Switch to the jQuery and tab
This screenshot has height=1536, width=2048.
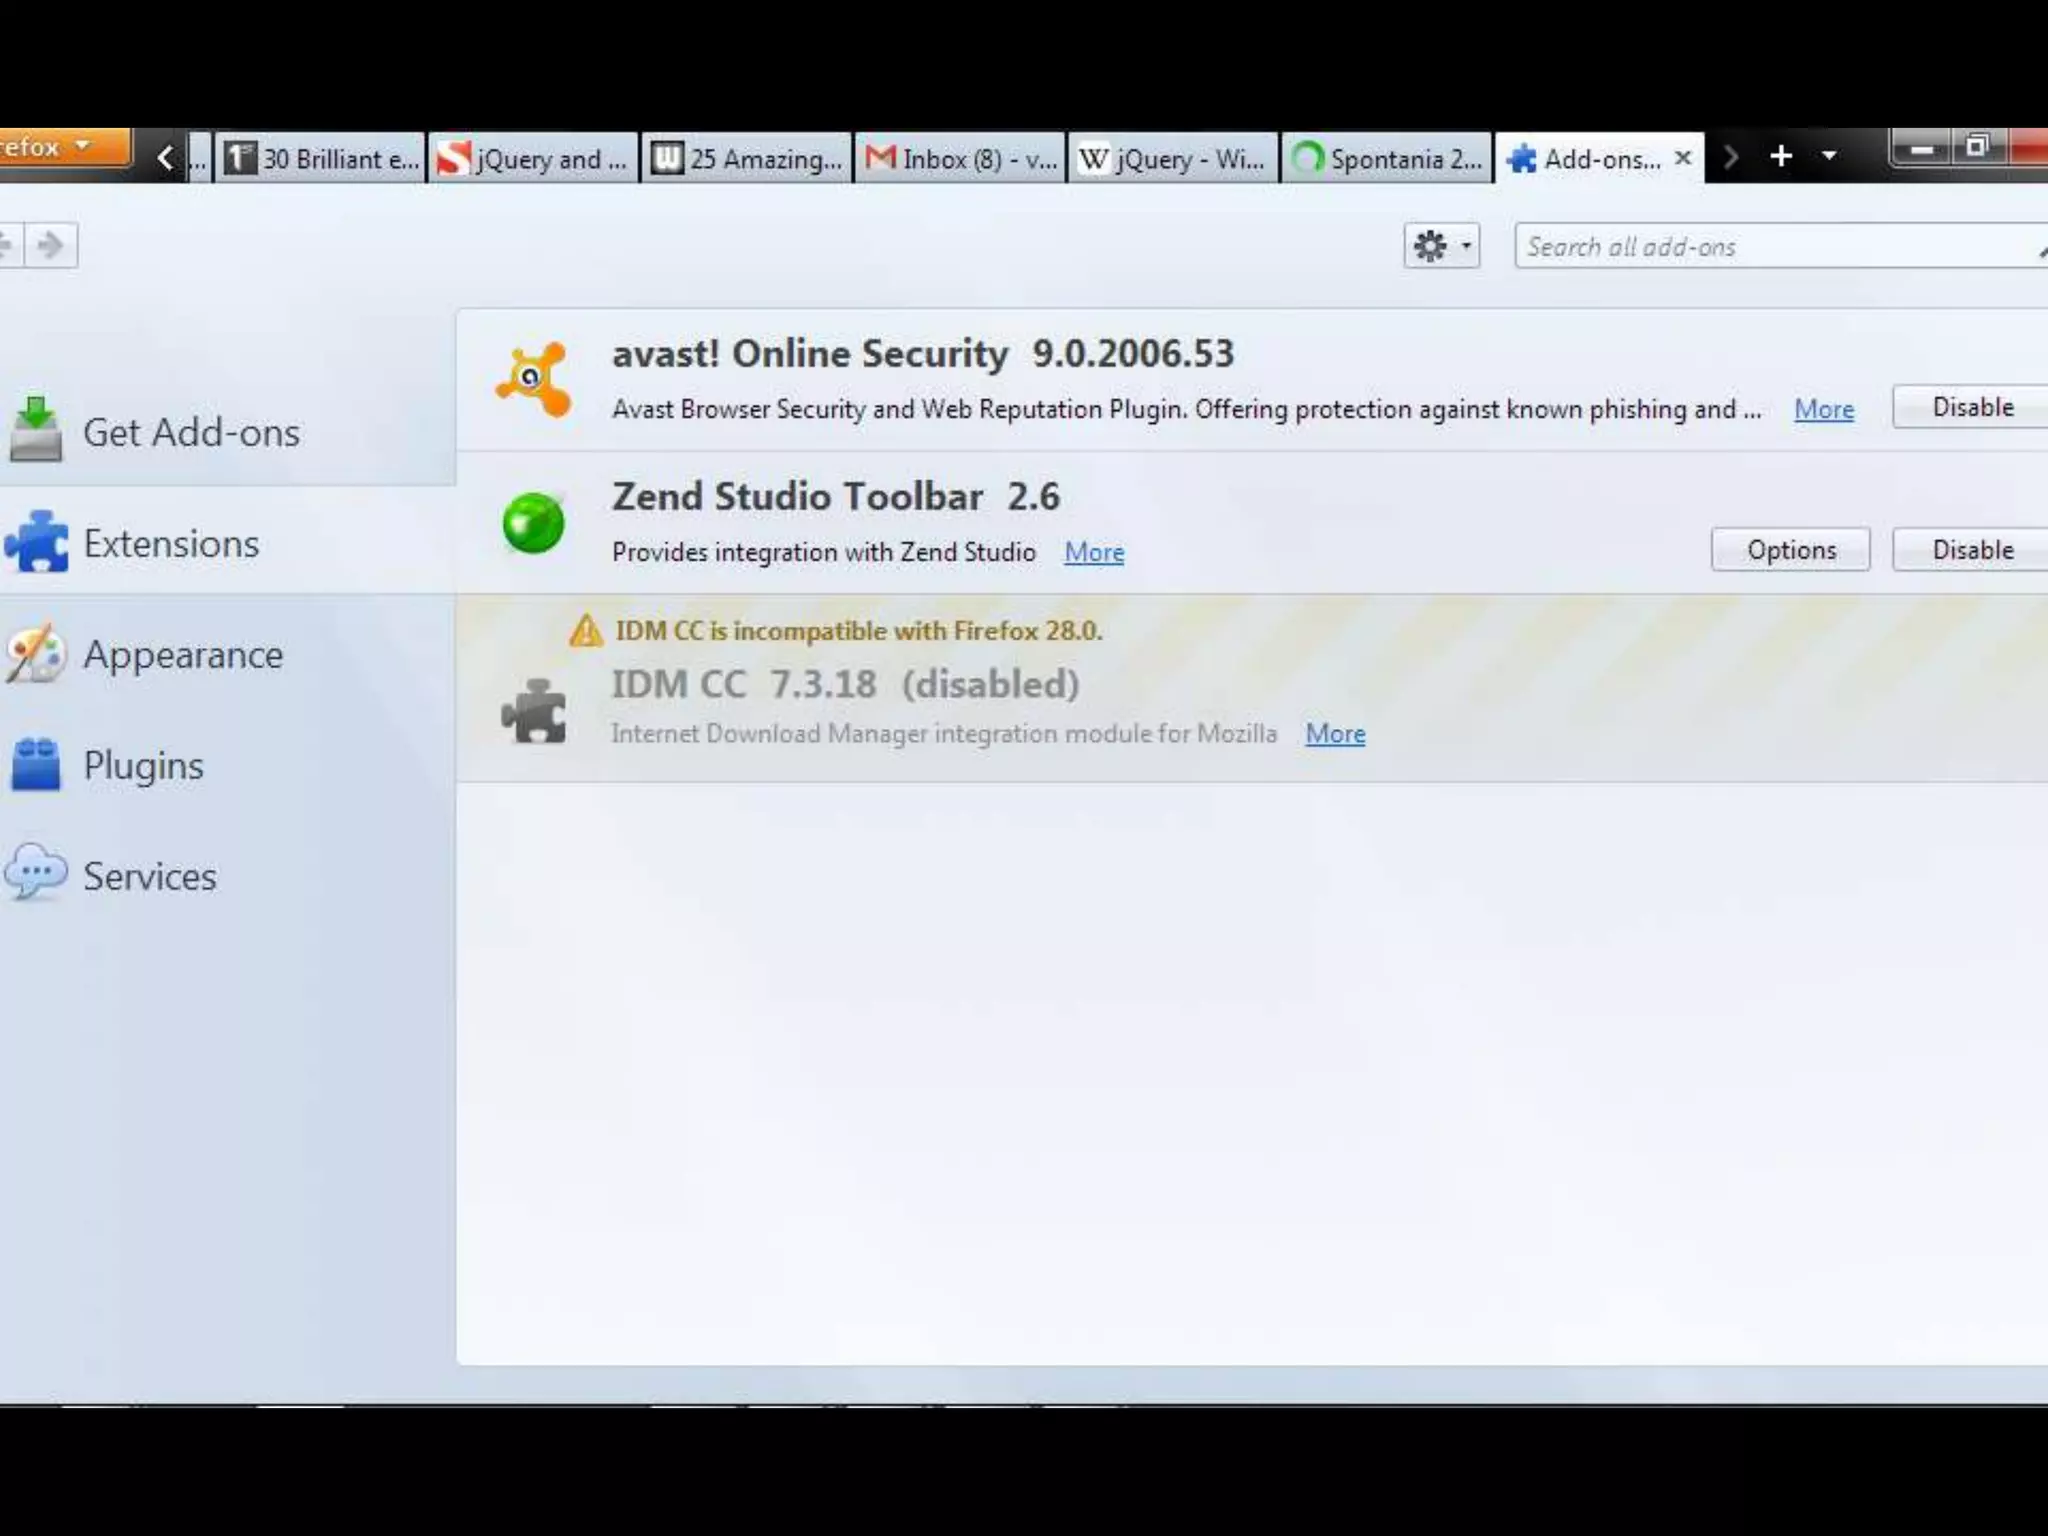[x=533, y=158]
